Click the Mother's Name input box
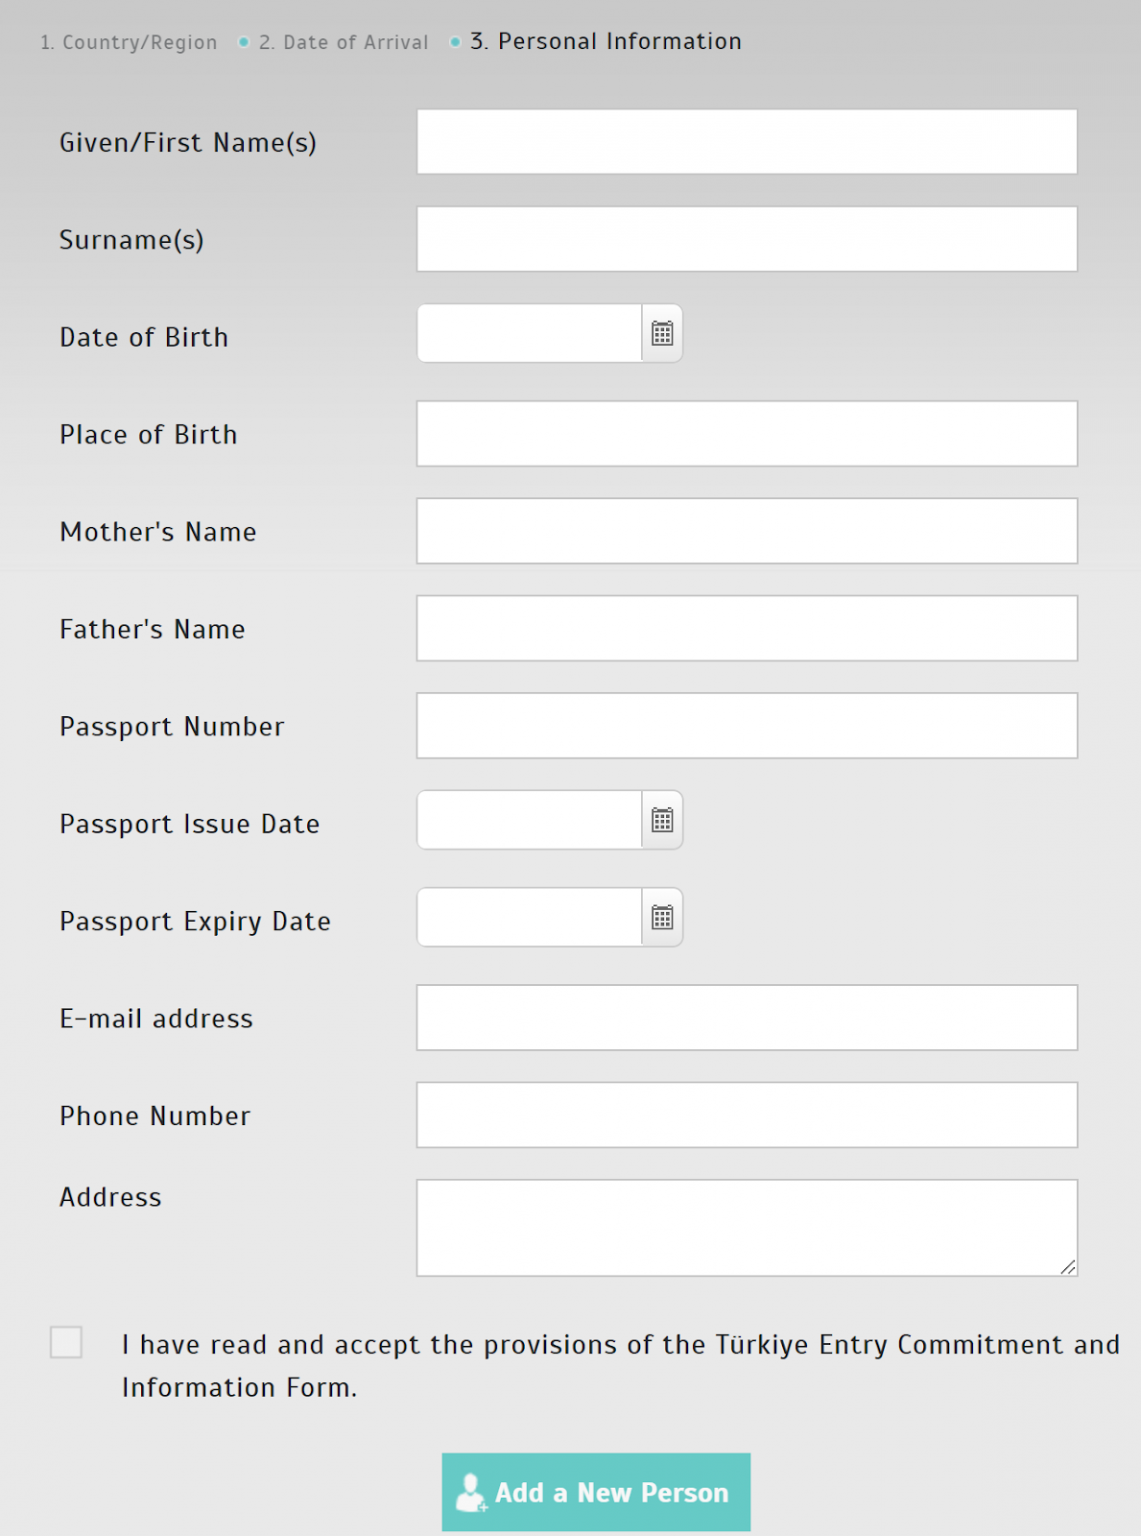Viewport: 1141px width, 1536px height. [746, 531]
